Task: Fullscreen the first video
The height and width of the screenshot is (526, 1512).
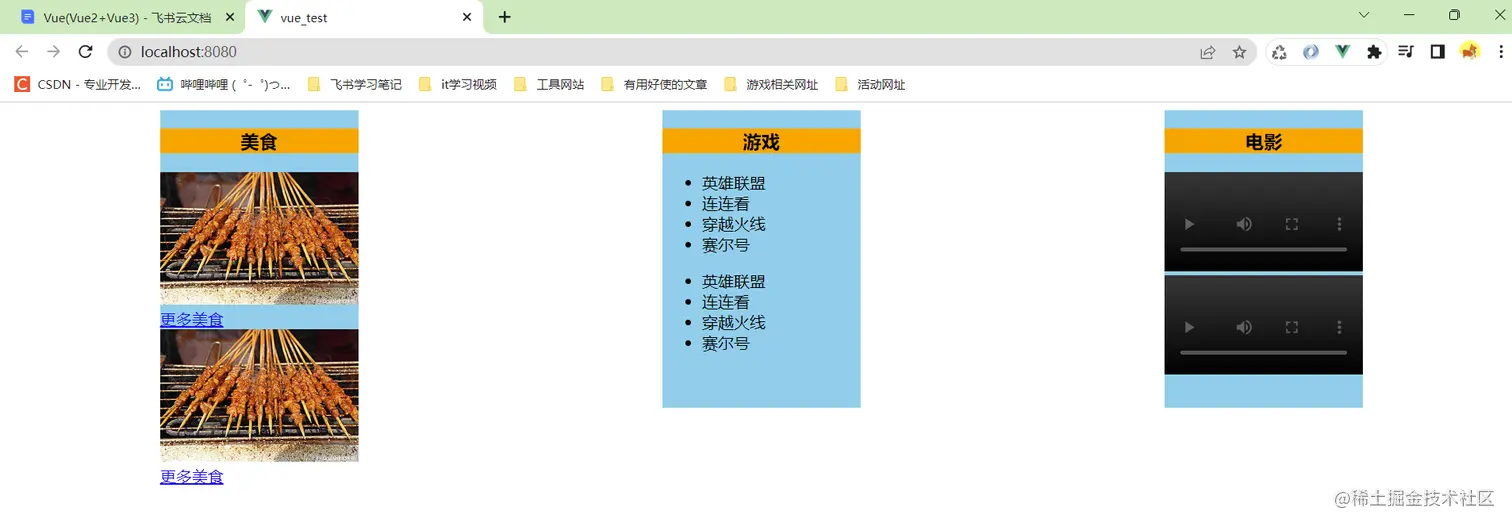Action: (1291, 224)
